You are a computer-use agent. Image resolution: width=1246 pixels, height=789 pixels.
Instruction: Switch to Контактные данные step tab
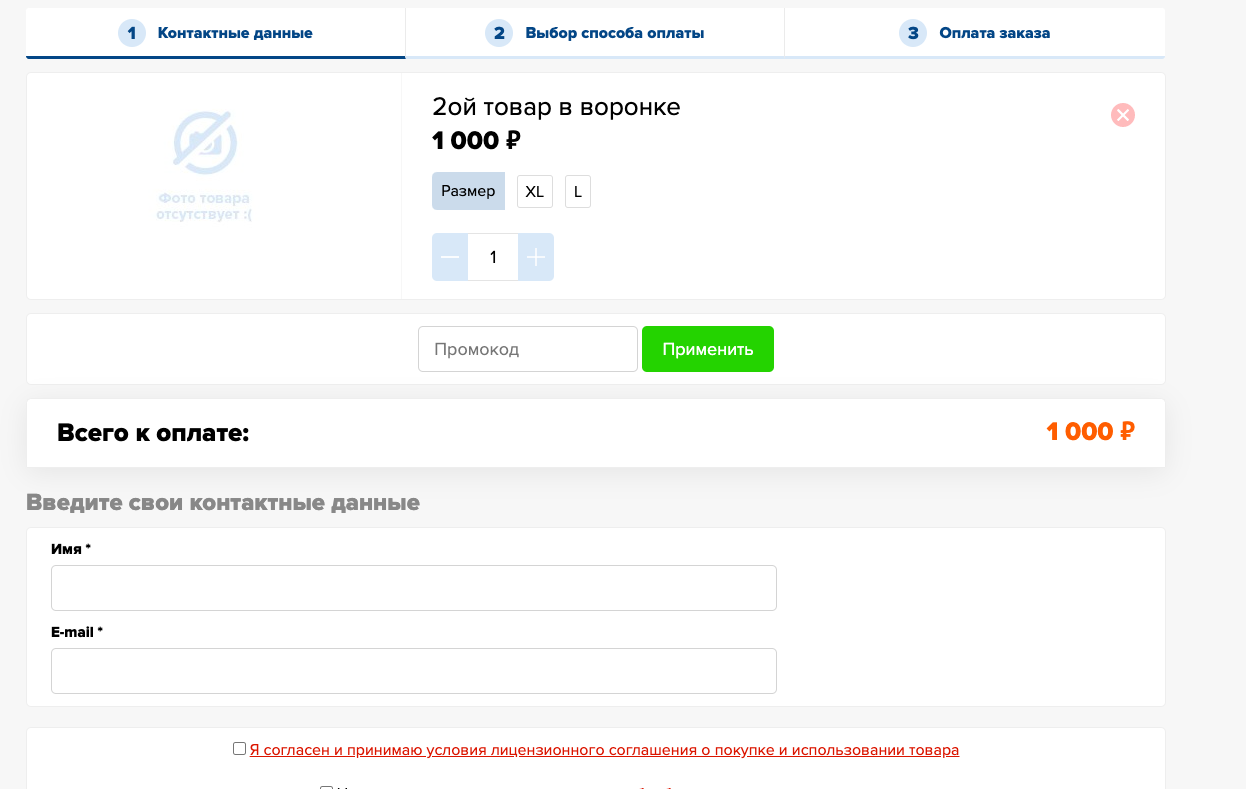216,33
